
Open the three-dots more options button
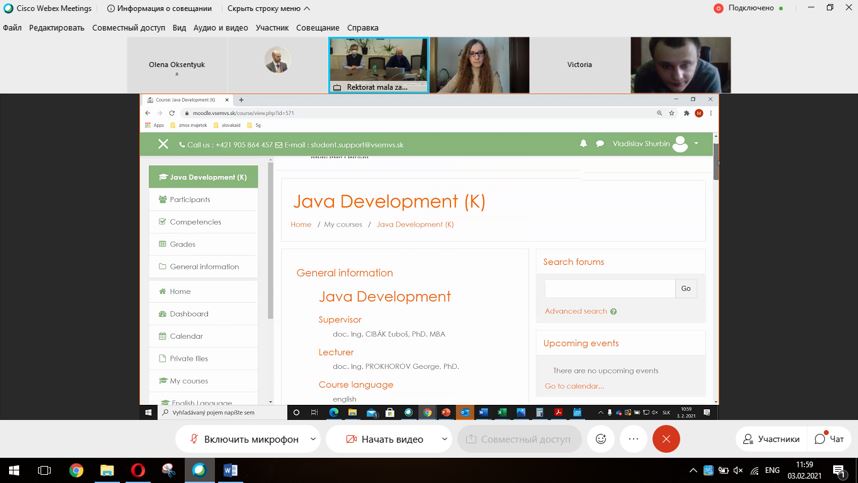click(x=633, y=439)
